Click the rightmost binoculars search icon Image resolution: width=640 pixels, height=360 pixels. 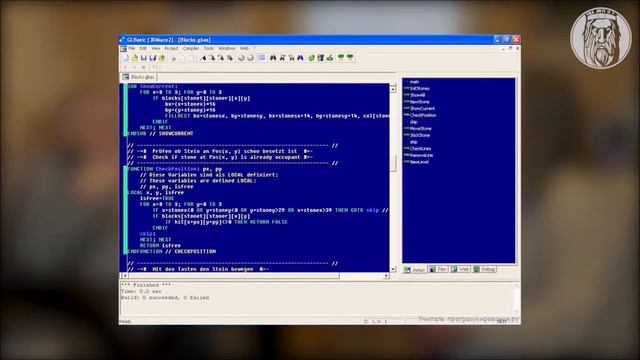tap(300, 58)
